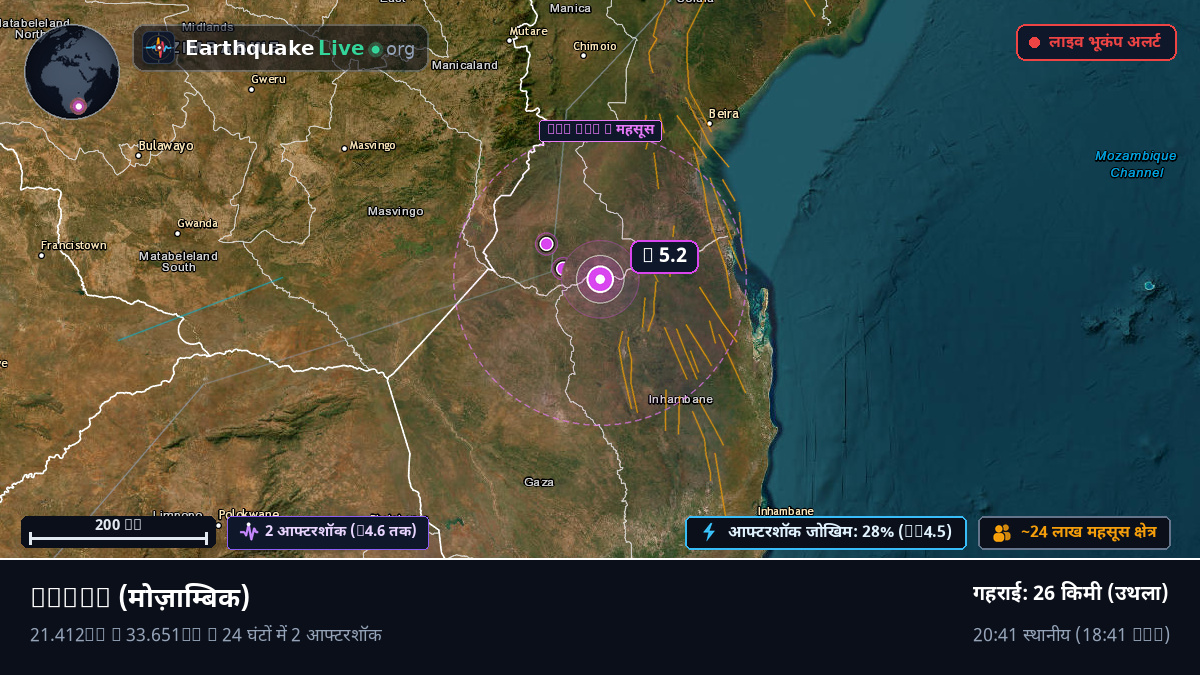This screenshot has width=1200, height=675.
Task: Click the people icon in the felt-area badge
Action: point(1002,533)
